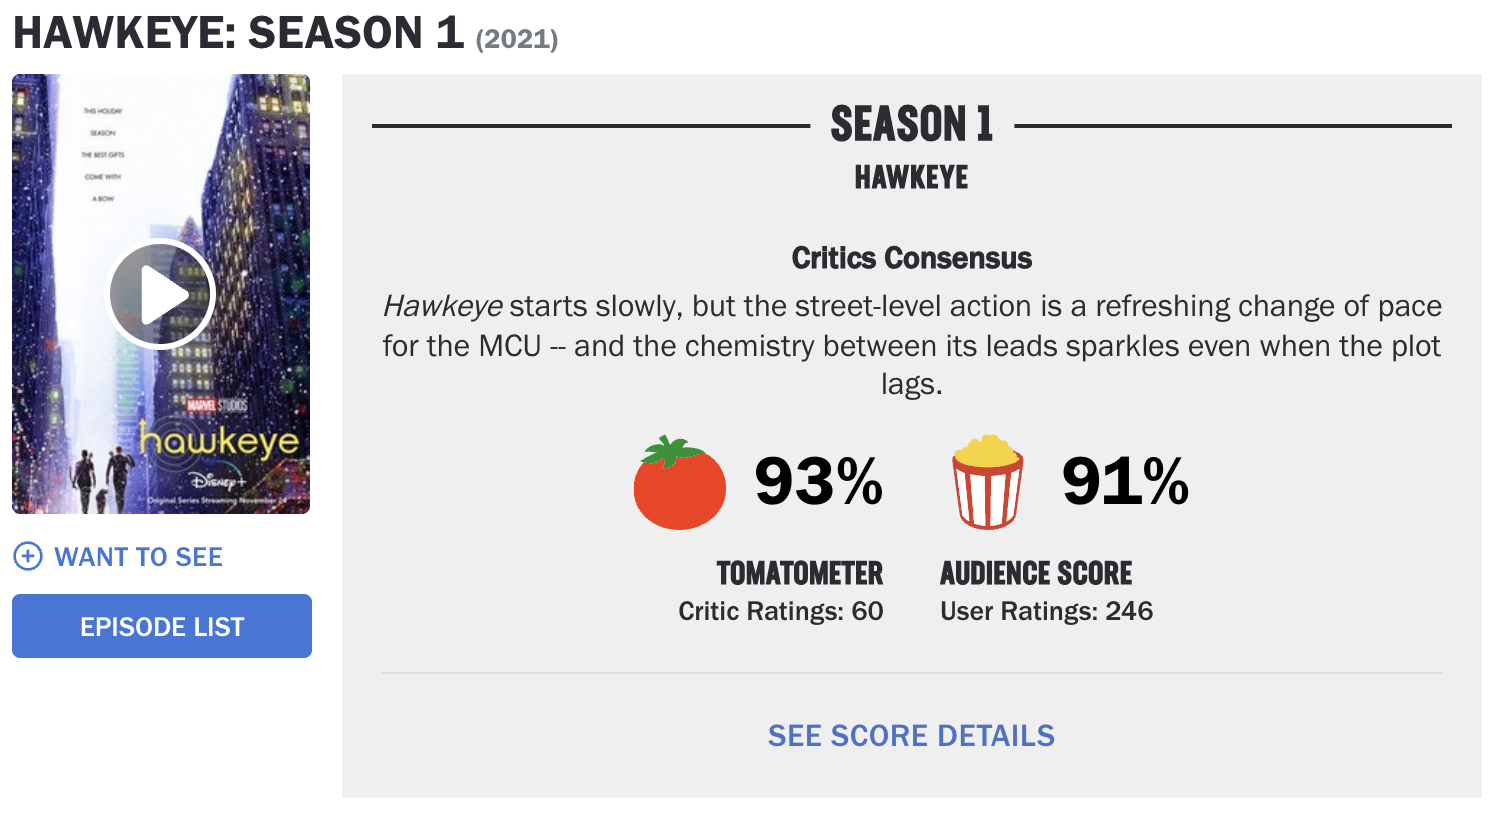
Task: Click the popcorn bucket audience icon
Action: 988,482
